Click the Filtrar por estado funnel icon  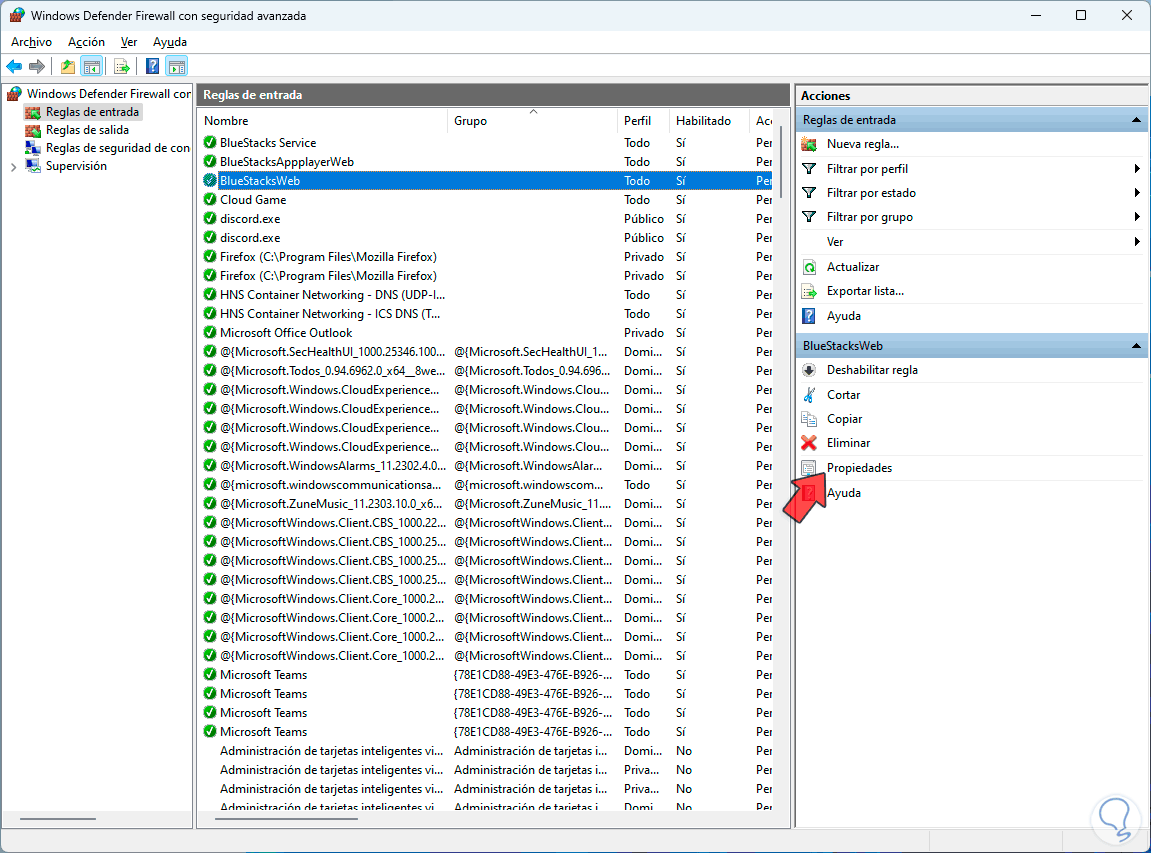click(x=809, y=193)
